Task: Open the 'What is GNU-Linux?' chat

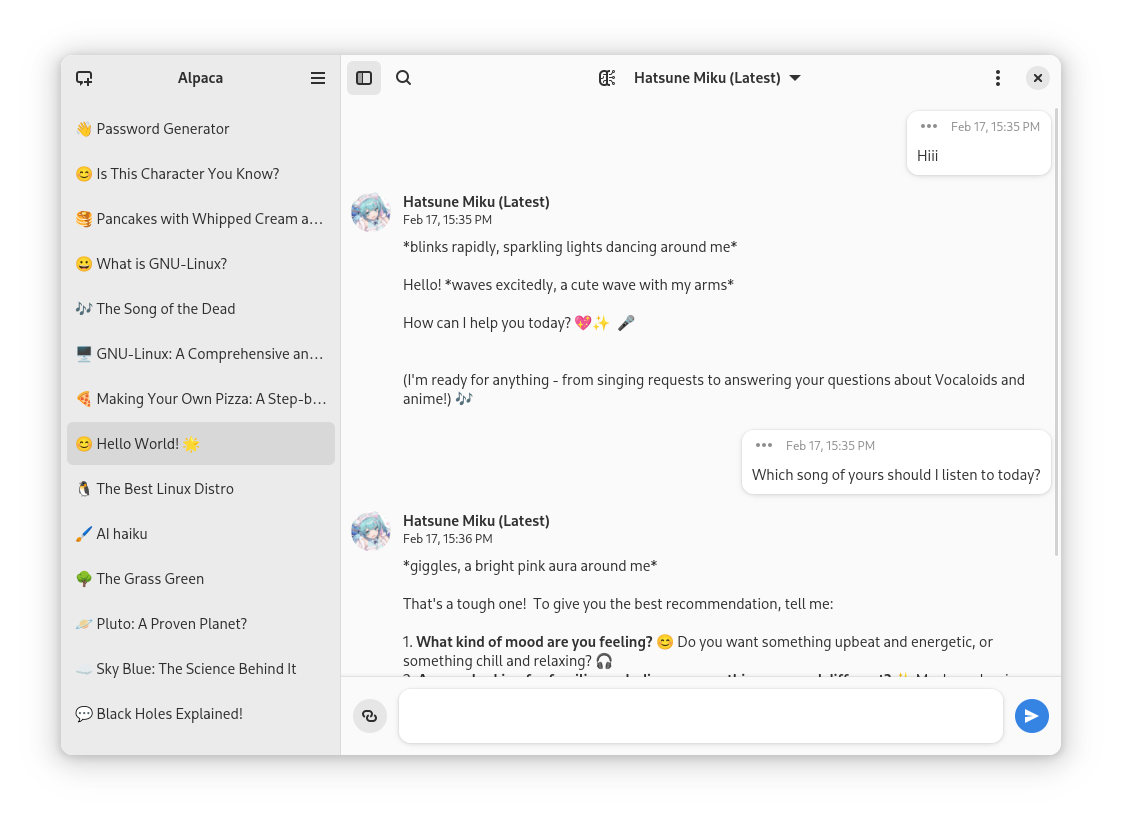Action: coord(201,264)
